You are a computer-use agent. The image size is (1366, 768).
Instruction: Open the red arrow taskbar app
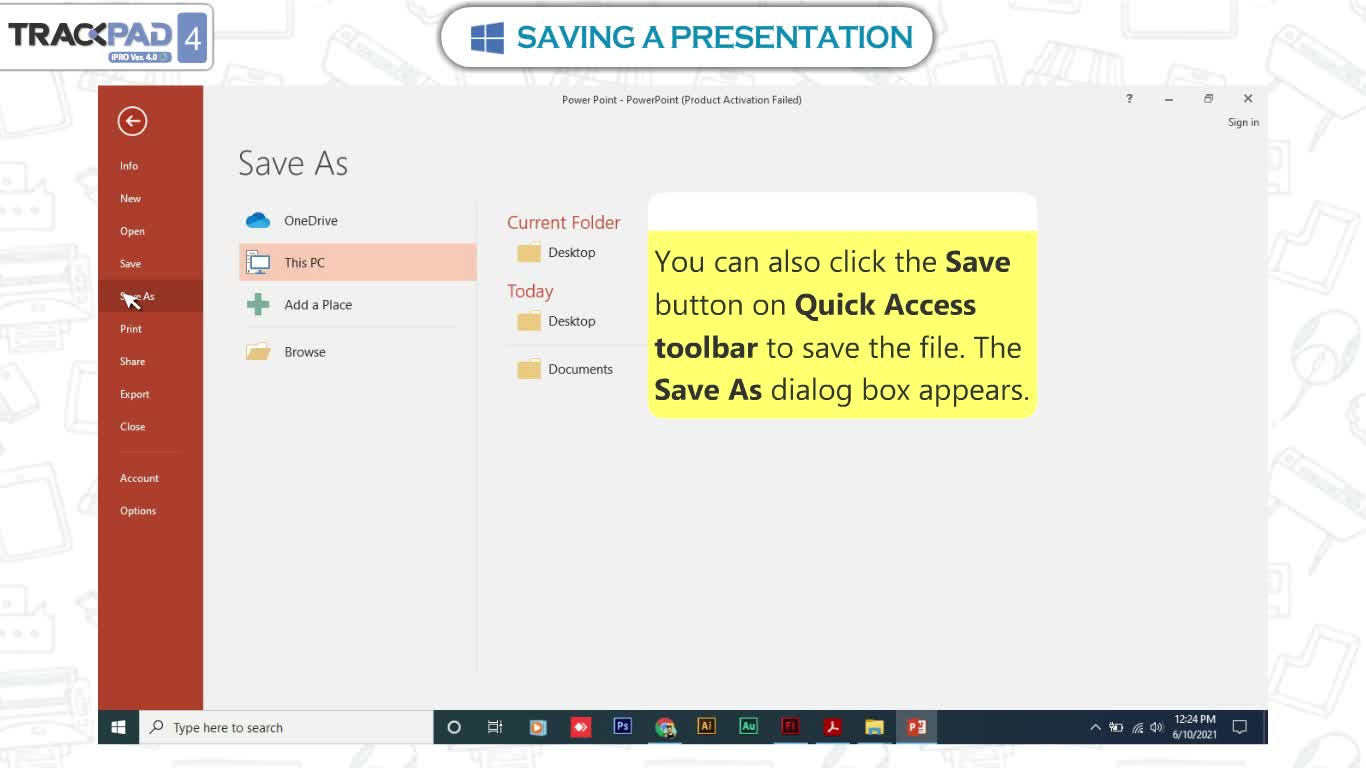pos(580,727)
